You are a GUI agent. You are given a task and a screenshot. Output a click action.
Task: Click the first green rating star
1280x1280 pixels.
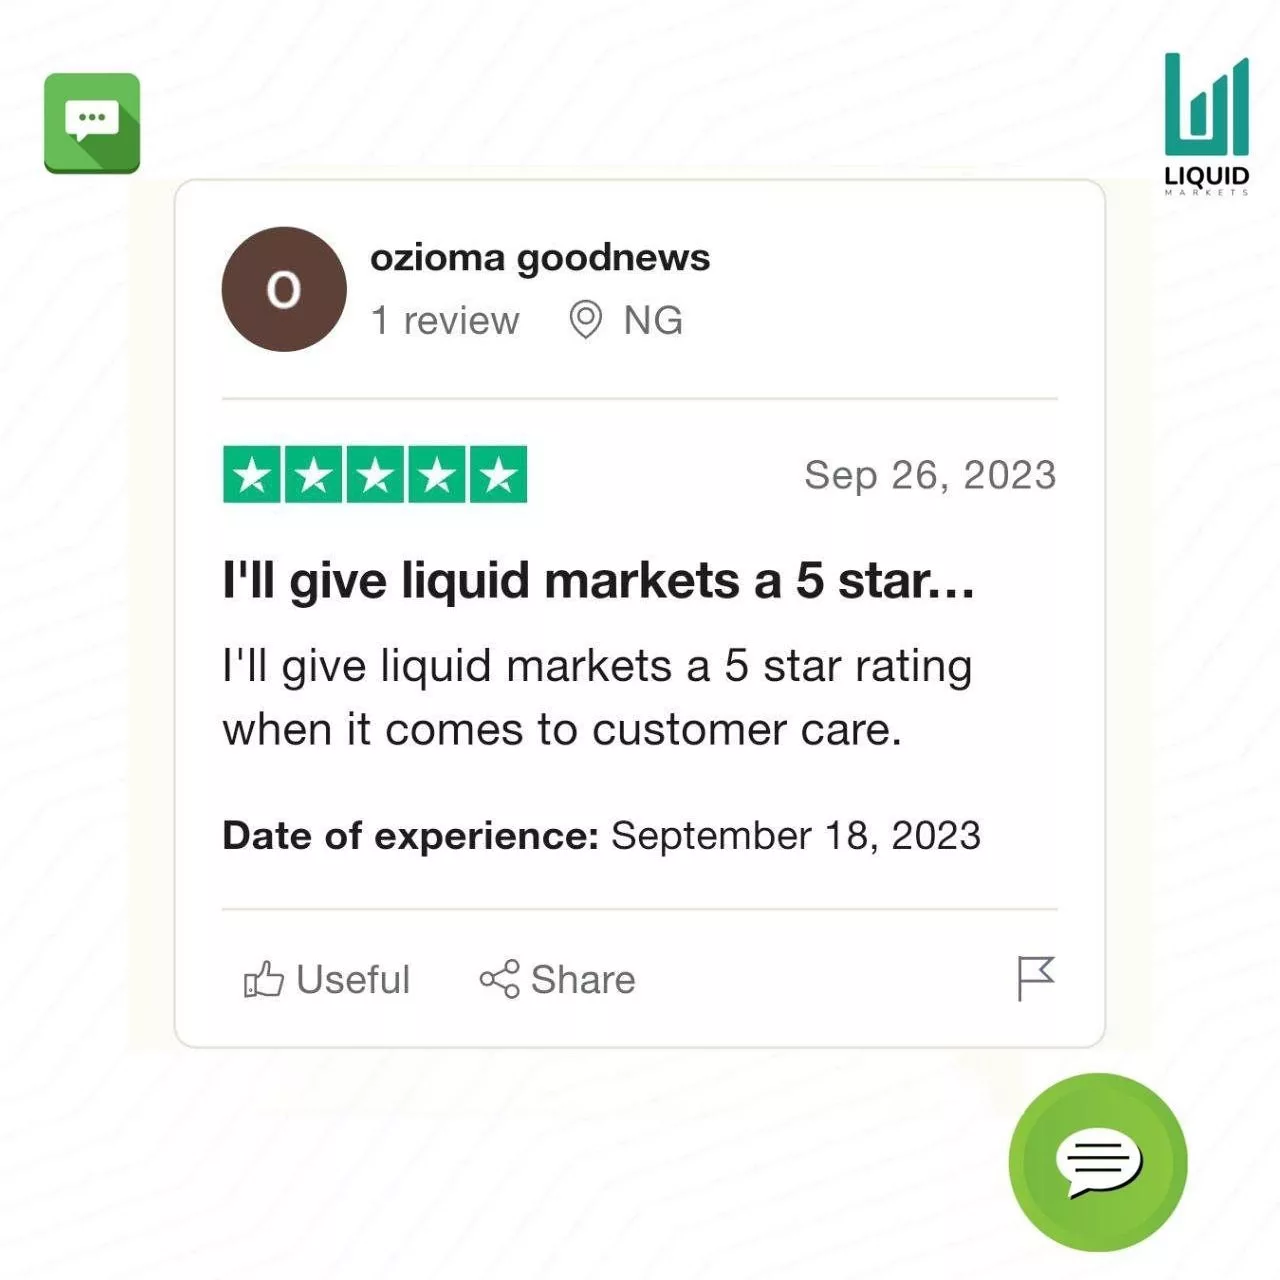[x=253, y=475]
